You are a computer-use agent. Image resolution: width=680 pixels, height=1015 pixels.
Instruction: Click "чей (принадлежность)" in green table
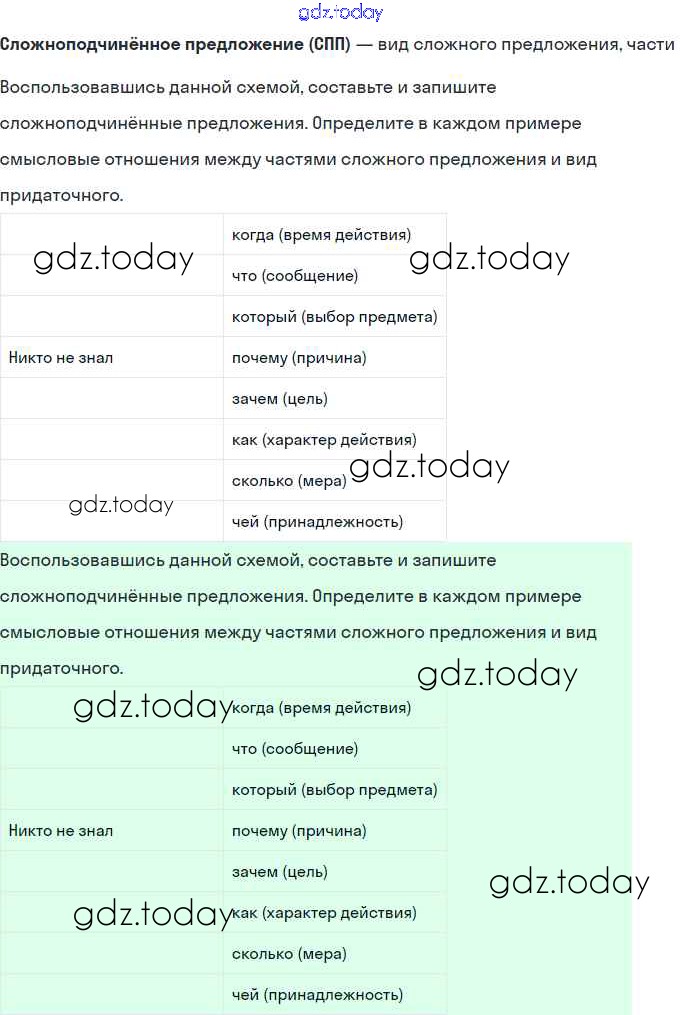(317, 995)
